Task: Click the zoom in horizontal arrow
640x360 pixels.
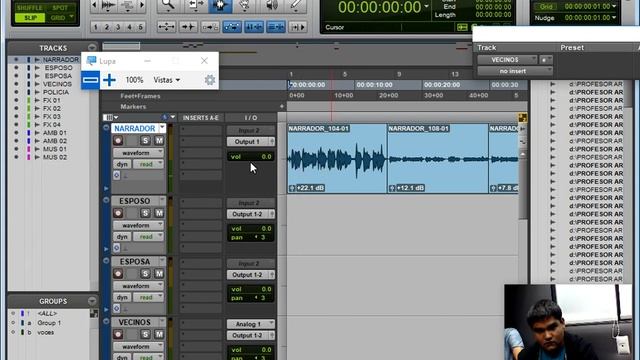Action: coord(142,5)
